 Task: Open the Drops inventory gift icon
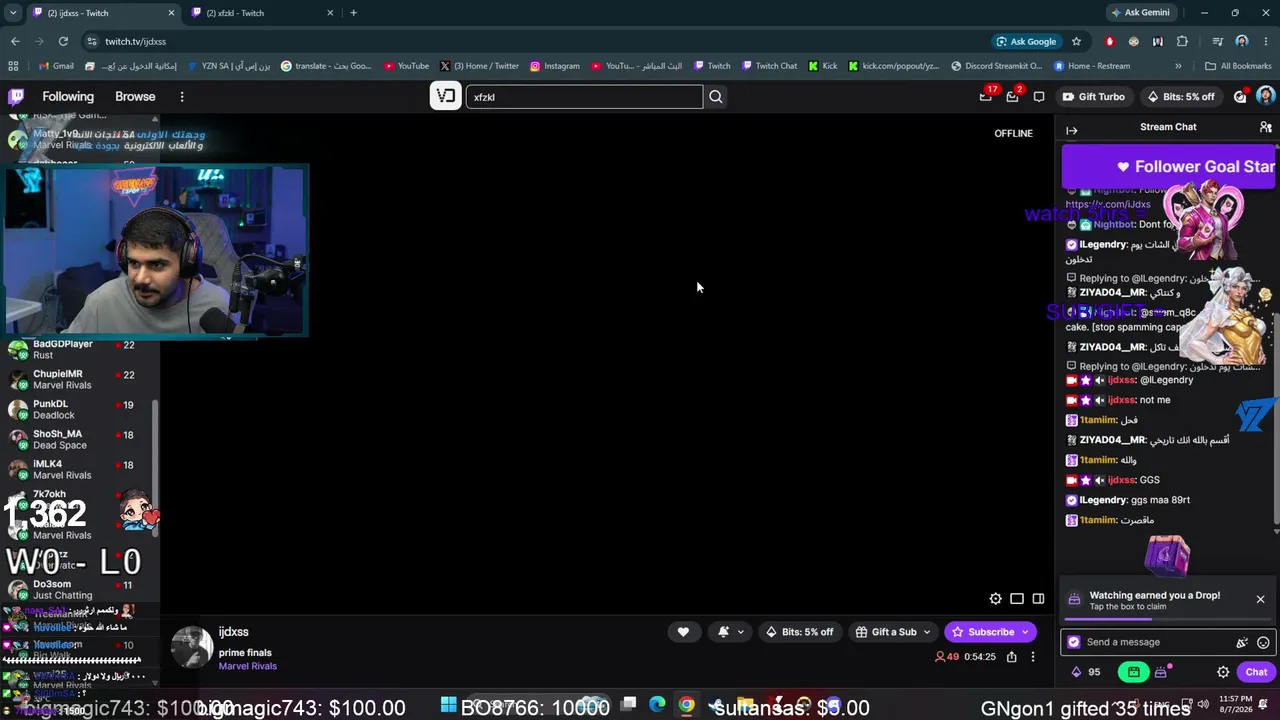(1162, 672)
